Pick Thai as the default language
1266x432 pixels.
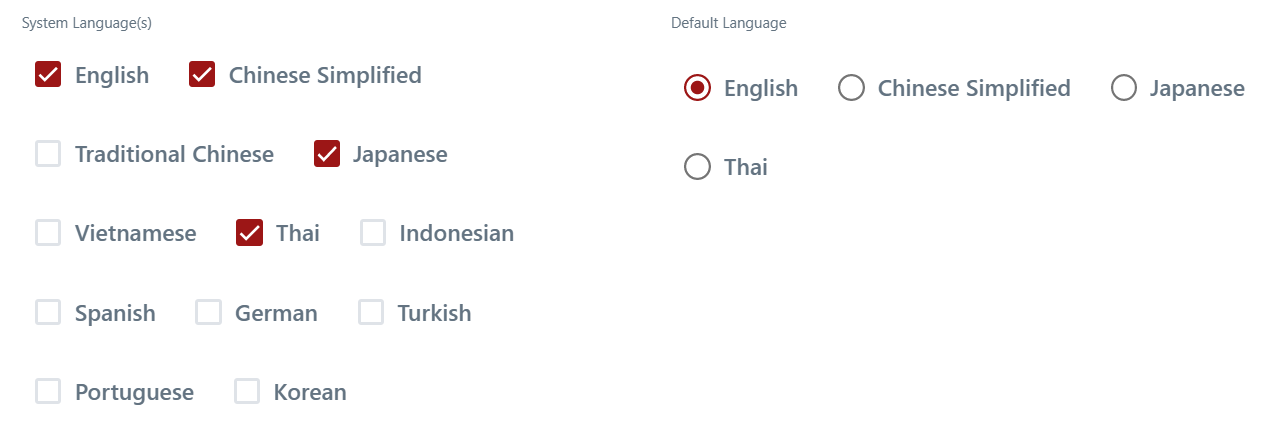[x=697, y=167]
